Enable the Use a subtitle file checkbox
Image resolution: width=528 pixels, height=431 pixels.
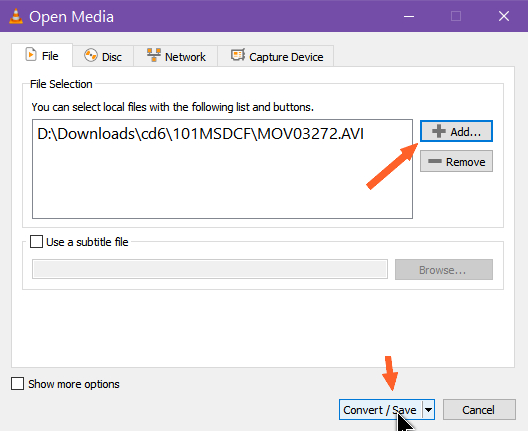coord(36,242)
